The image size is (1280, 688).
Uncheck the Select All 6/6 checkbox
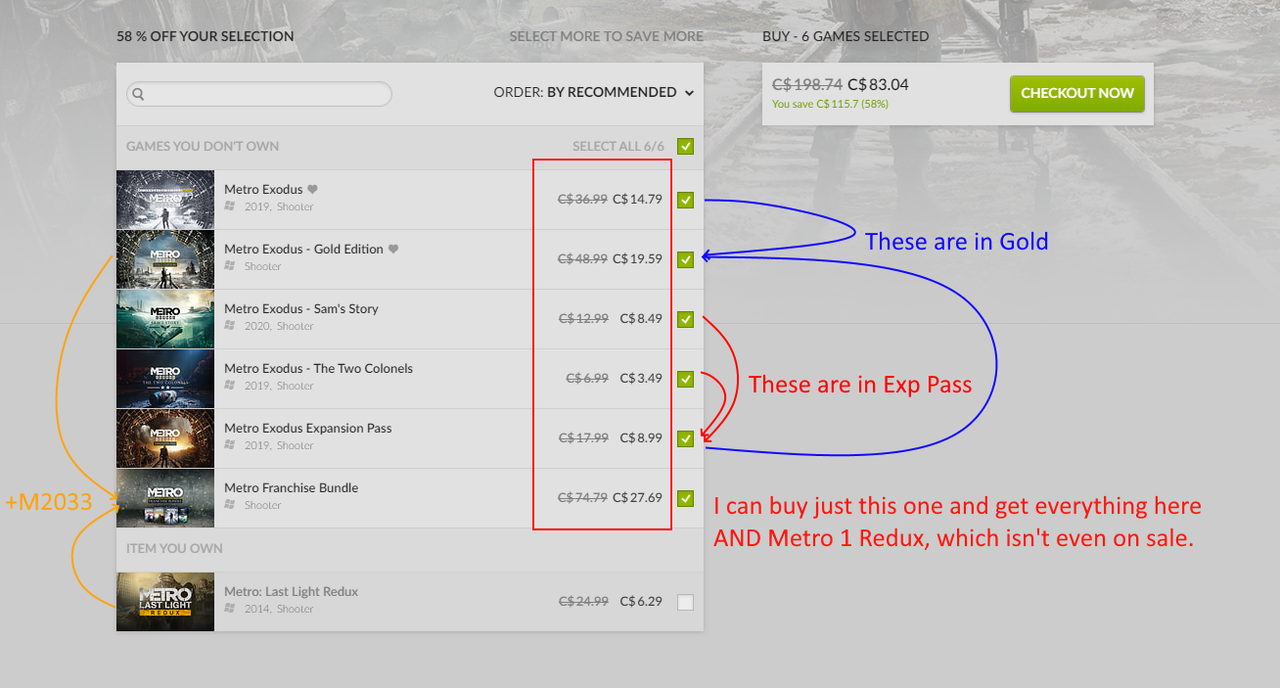(685, 146)
